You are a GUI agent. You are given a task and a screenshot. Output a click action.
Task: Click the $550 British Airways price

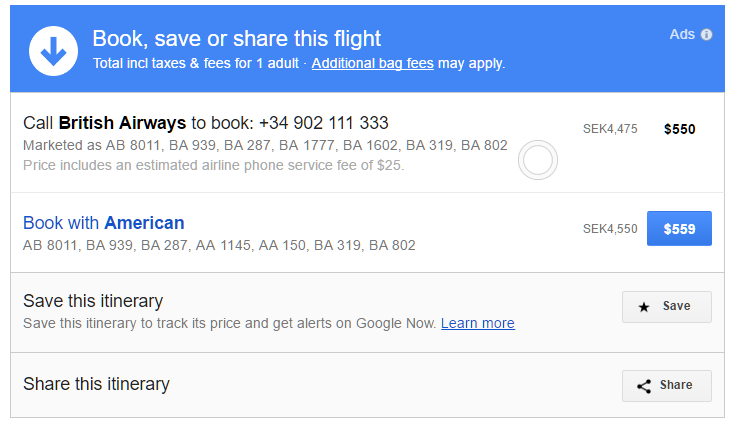(x=679, y=129)
